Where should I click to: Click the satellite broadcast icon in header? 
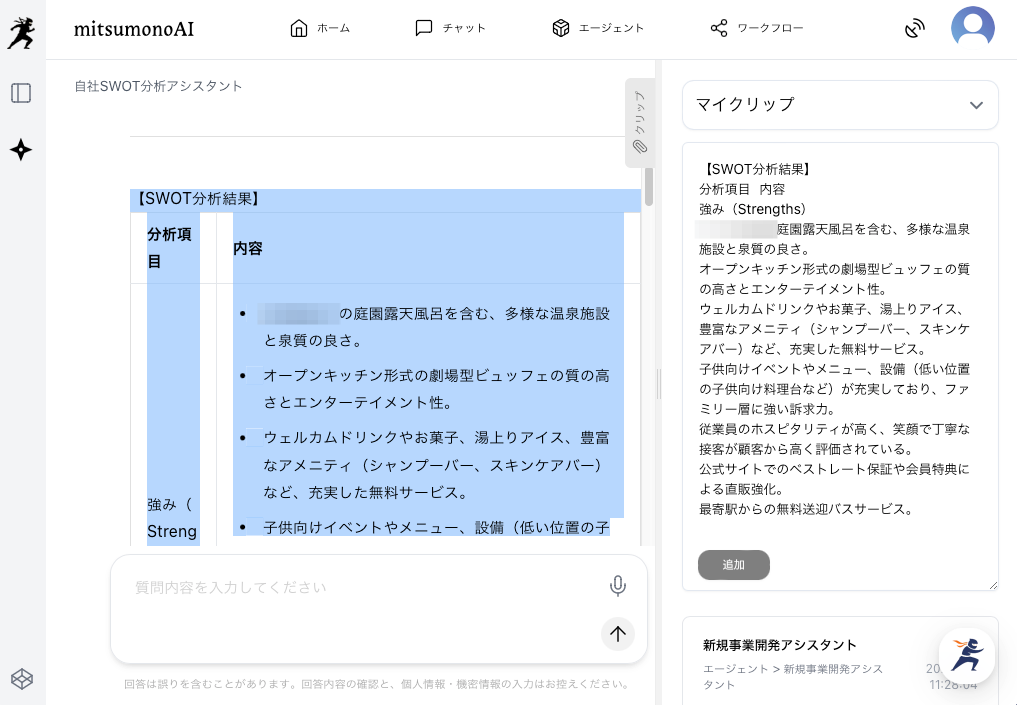click(x=914, y=29)
